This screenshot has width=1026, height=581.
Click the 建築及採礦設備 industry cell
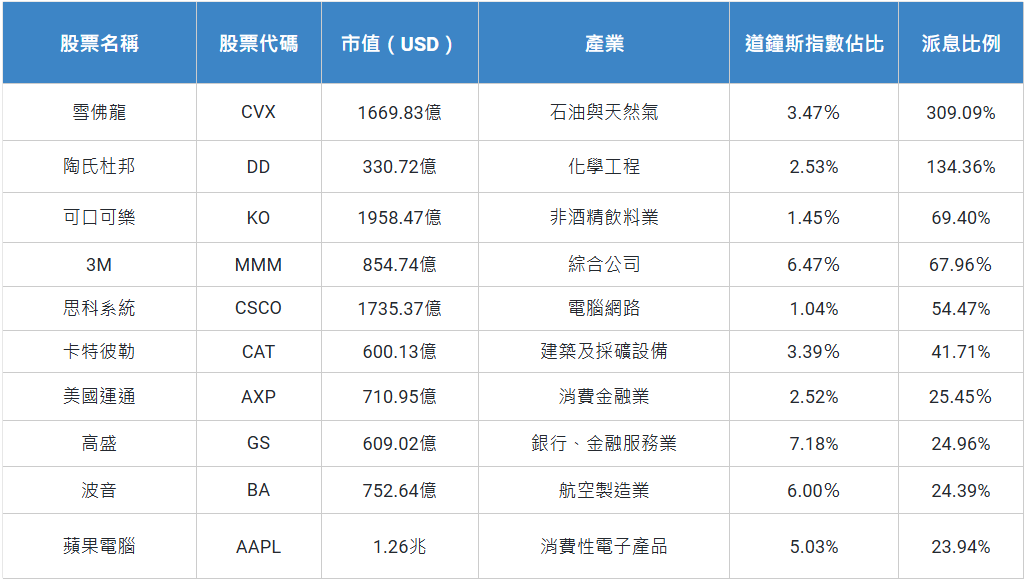click(x=604, y=351)
